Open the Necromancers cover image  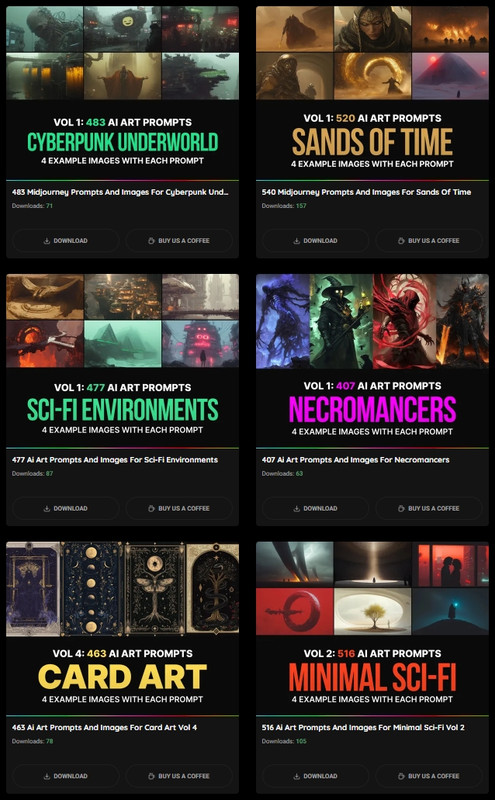[x=373, y=361]
